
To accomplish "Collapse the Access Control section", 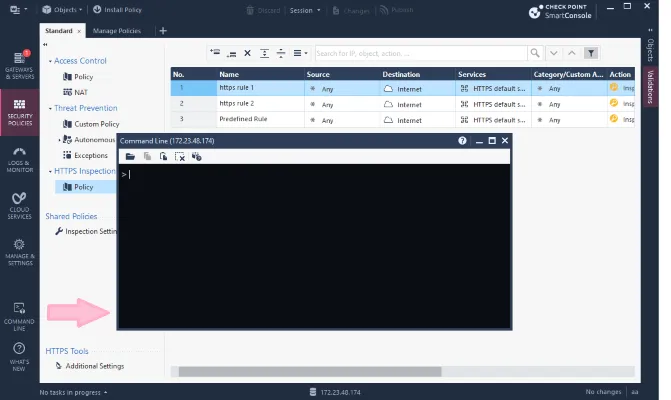I will point(50,62).
